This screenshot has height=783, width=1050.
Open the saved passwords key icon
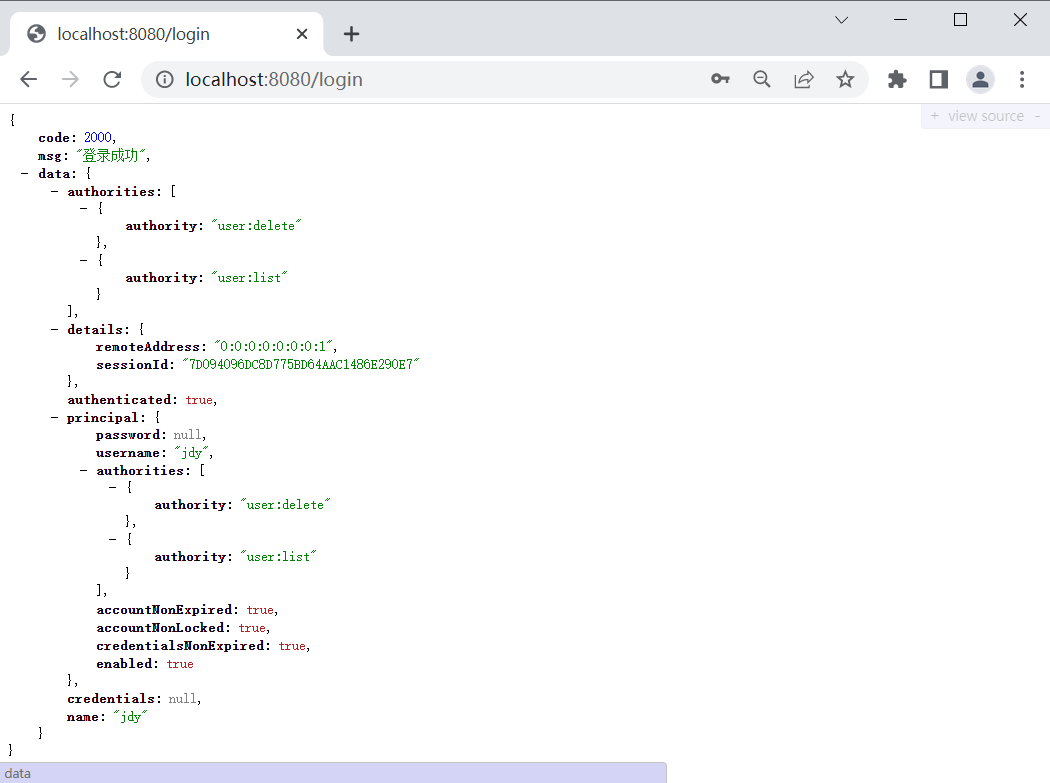[720, 78]
